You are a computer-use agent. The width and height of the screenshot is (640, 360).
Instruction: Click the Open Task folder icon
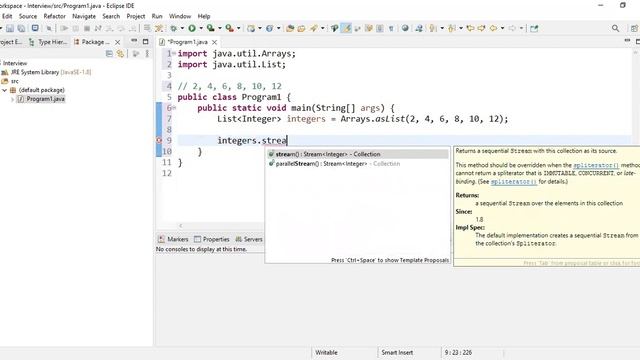pyautogui.click(x=301, y=28)
